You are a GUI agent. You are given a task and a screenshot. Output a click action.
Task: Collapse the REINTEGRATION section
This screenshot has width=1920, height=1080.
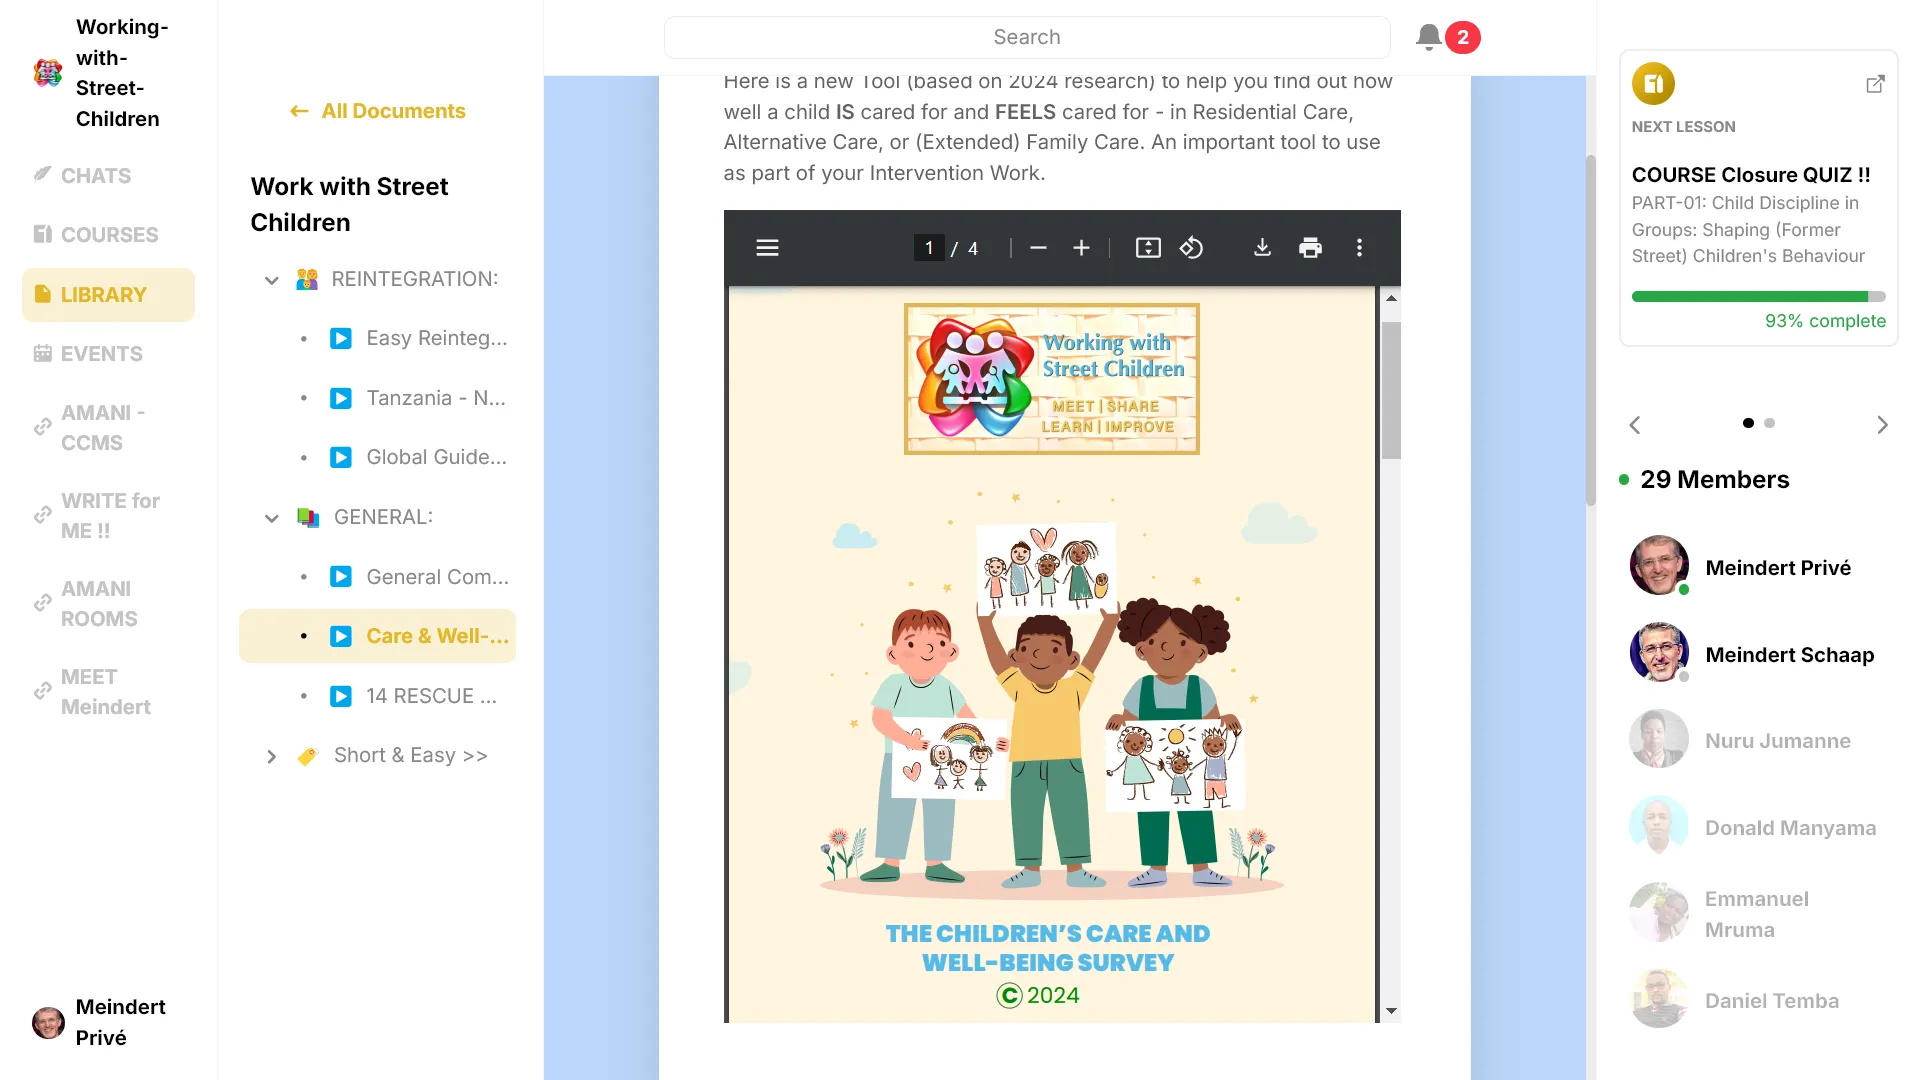[x=271, y=280]
